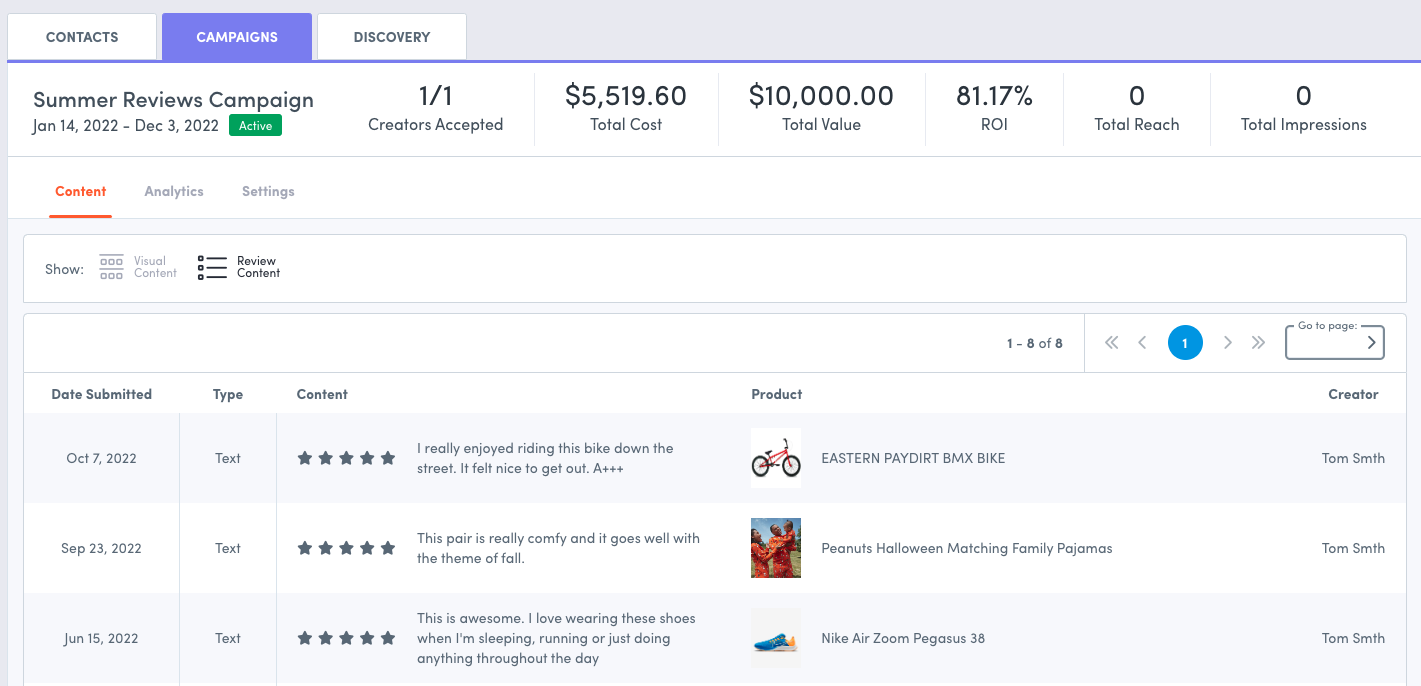The height and width of the screenshot is (686, 1421).
Task: Open the Peanuts Halloween pajamas thumbnail
Action: [x=776, y=548]
